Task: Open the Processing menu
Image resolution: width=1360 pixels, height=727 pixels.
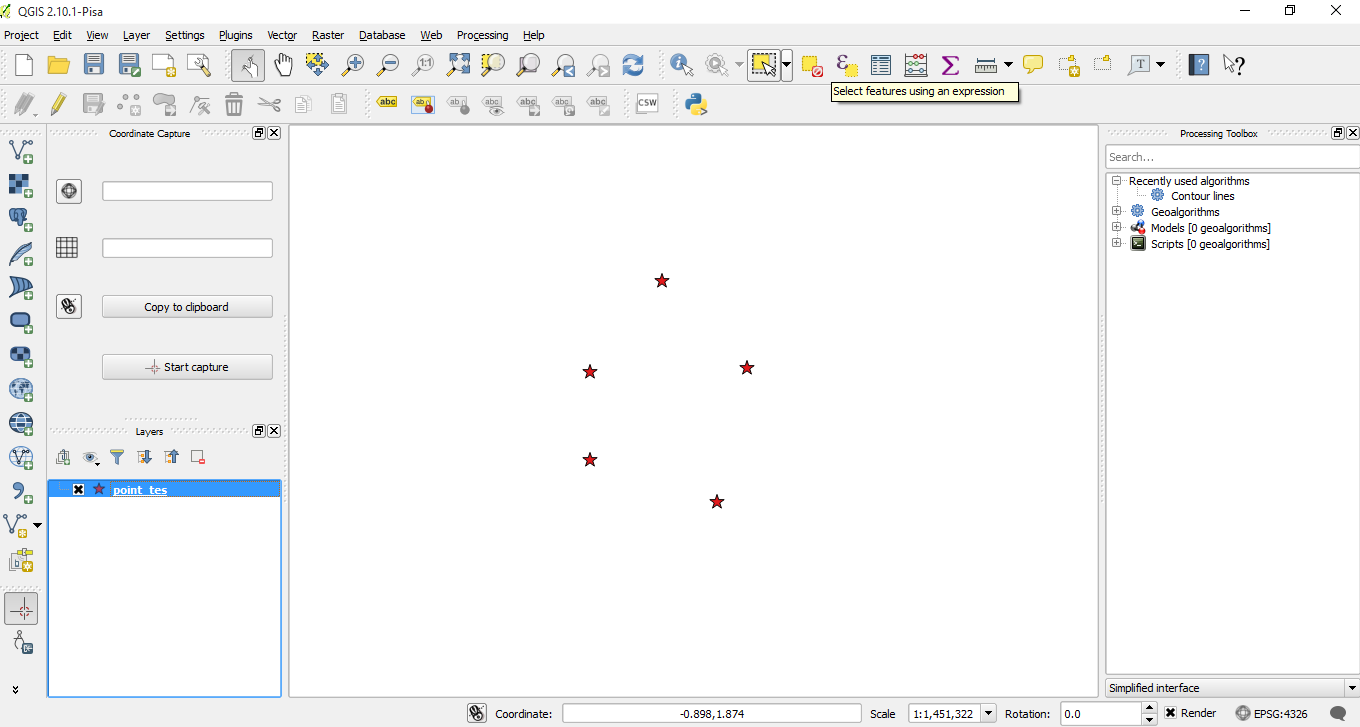Action: tap(482, 35)
